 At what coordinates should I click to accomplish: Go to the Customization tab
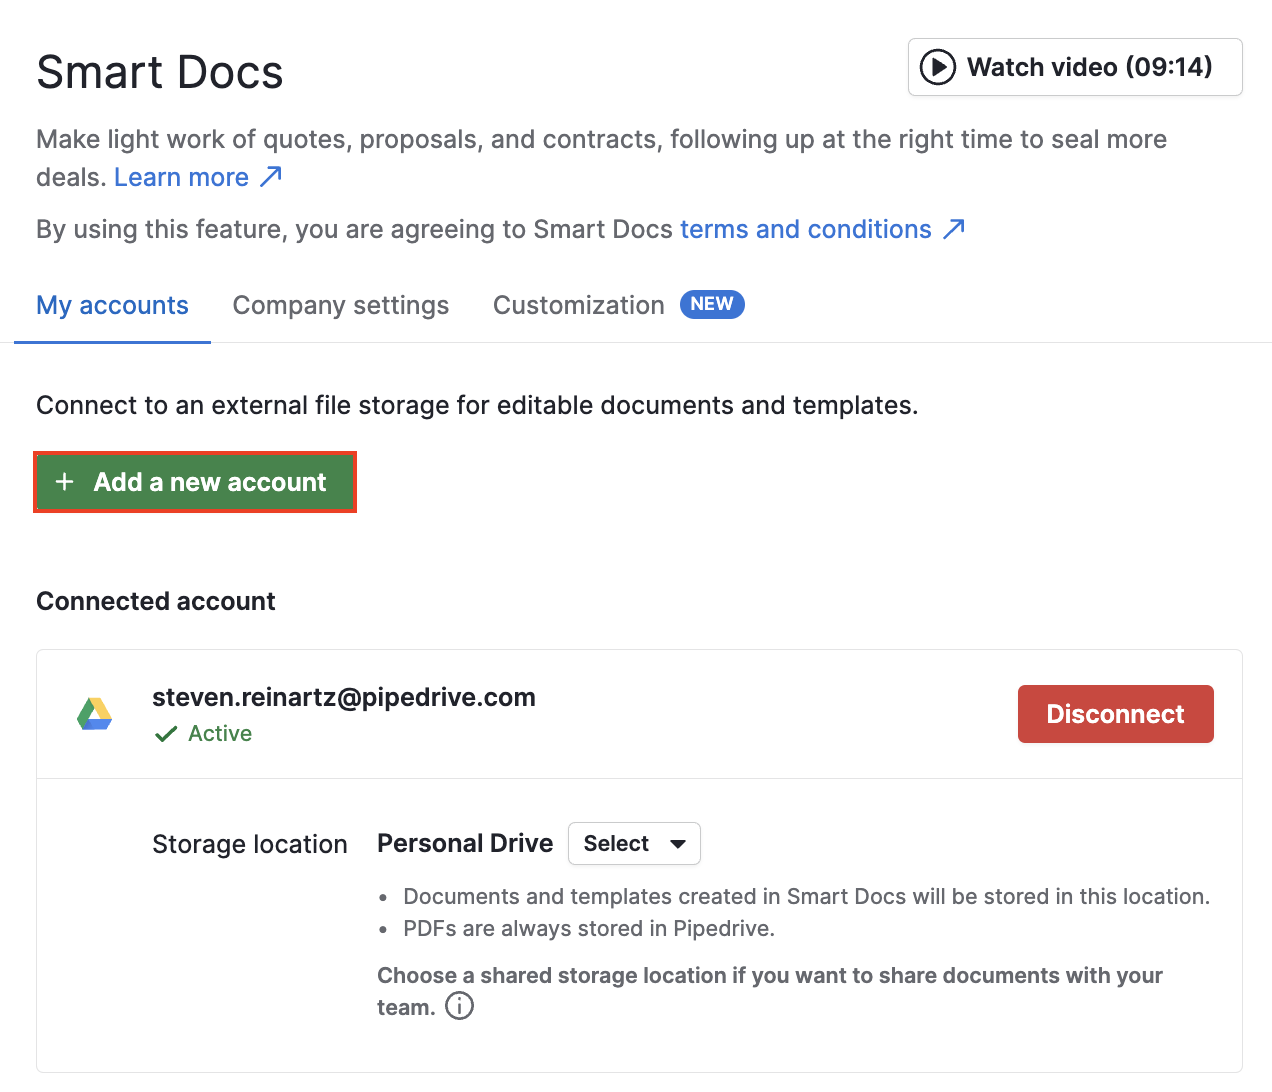[x=578, y=305]
